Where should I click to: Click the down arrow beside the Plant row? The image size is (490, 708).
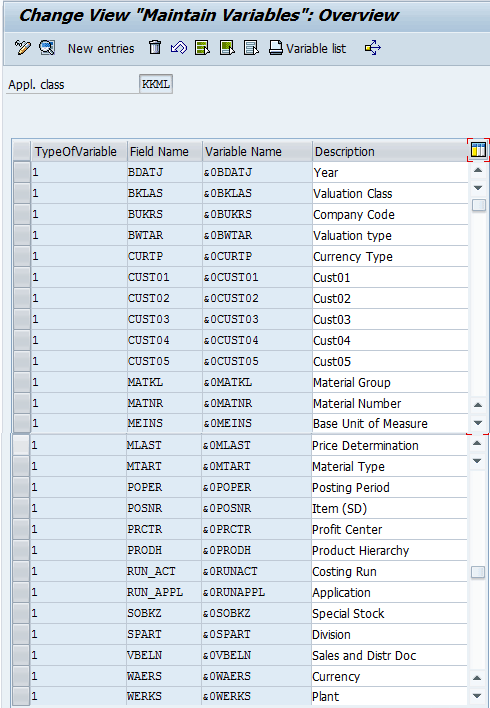pos(477,695)
